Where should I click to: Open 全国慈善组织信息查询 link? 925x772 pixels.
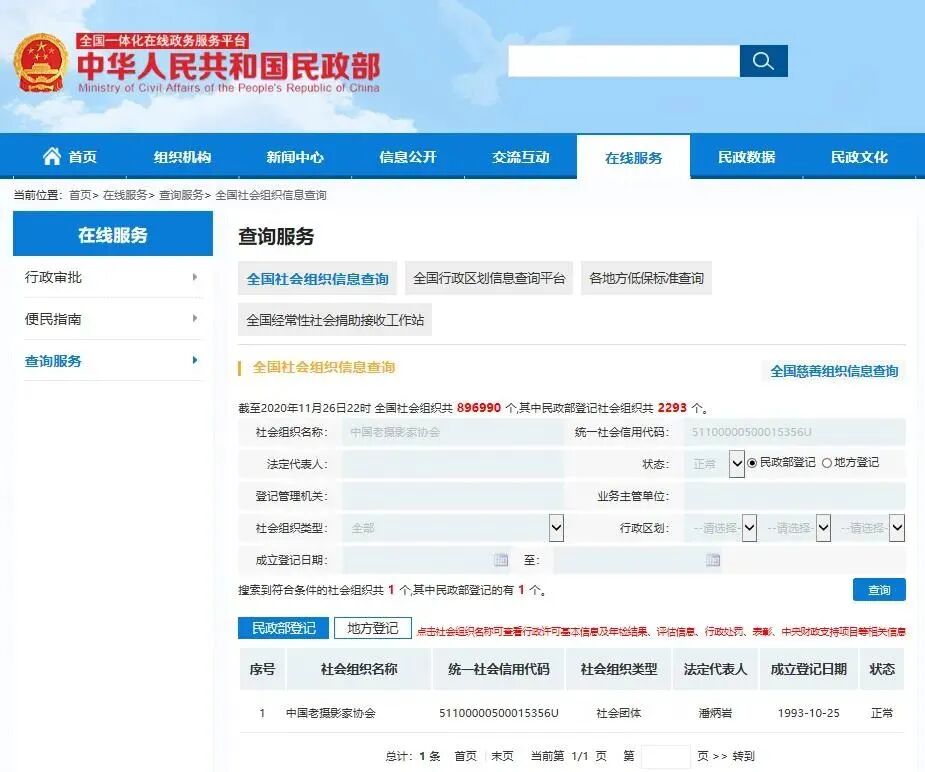point(836,371)
